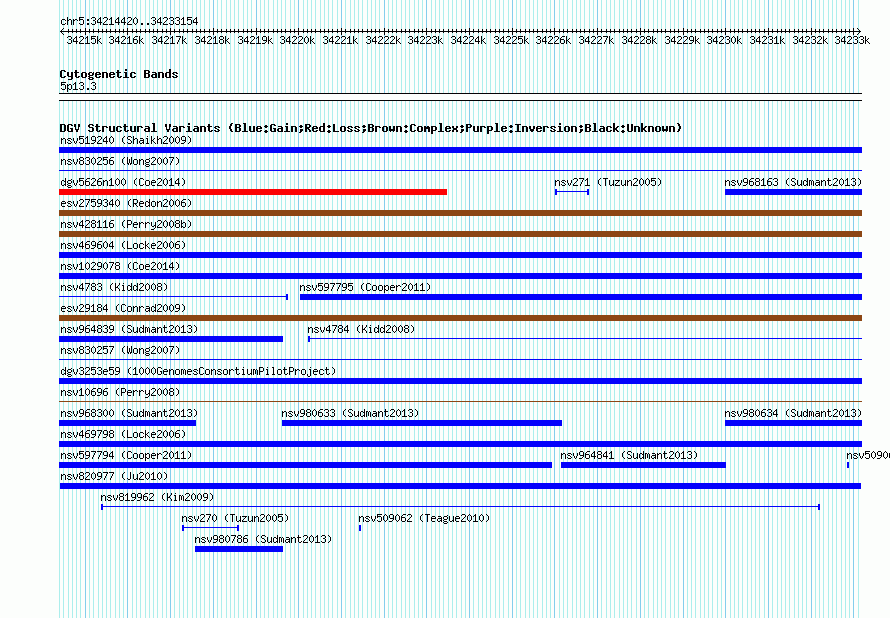Open nsv964839 (Sudmant2013) label
The height and width of the screenshot is (618, 890).
129,329
